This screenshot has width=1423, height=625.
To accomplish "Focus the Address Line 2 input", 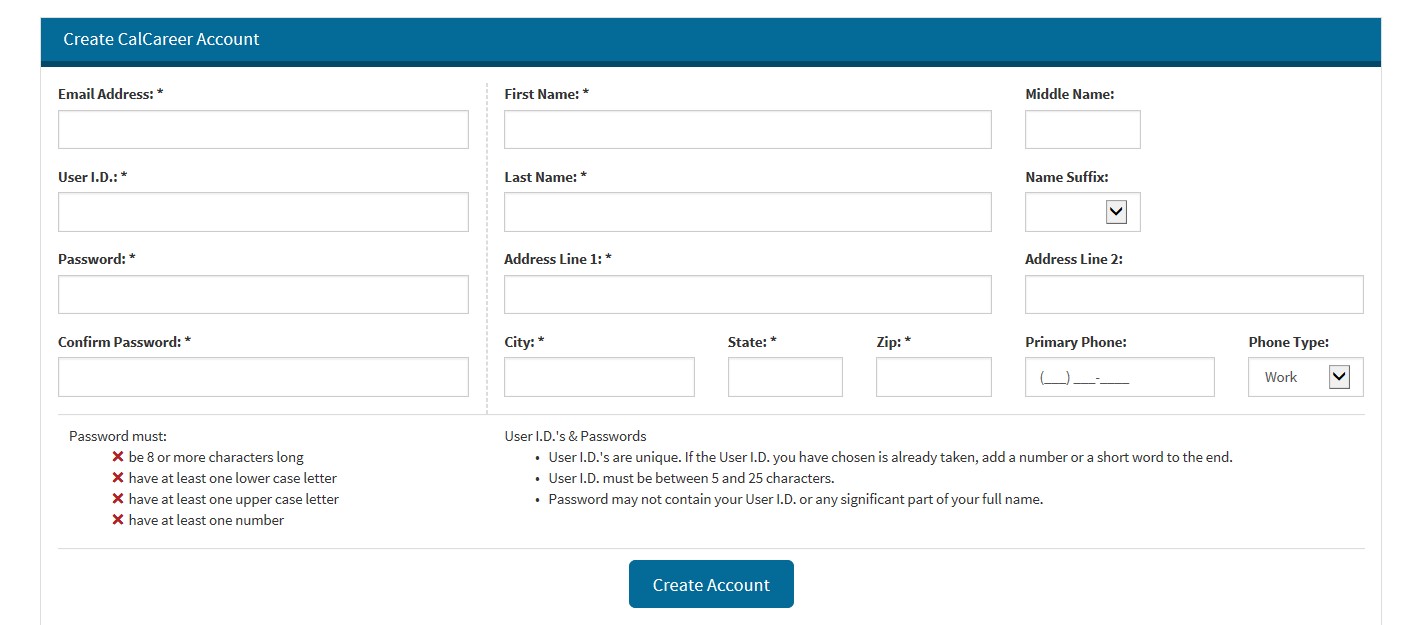I will click(1194, 295).
